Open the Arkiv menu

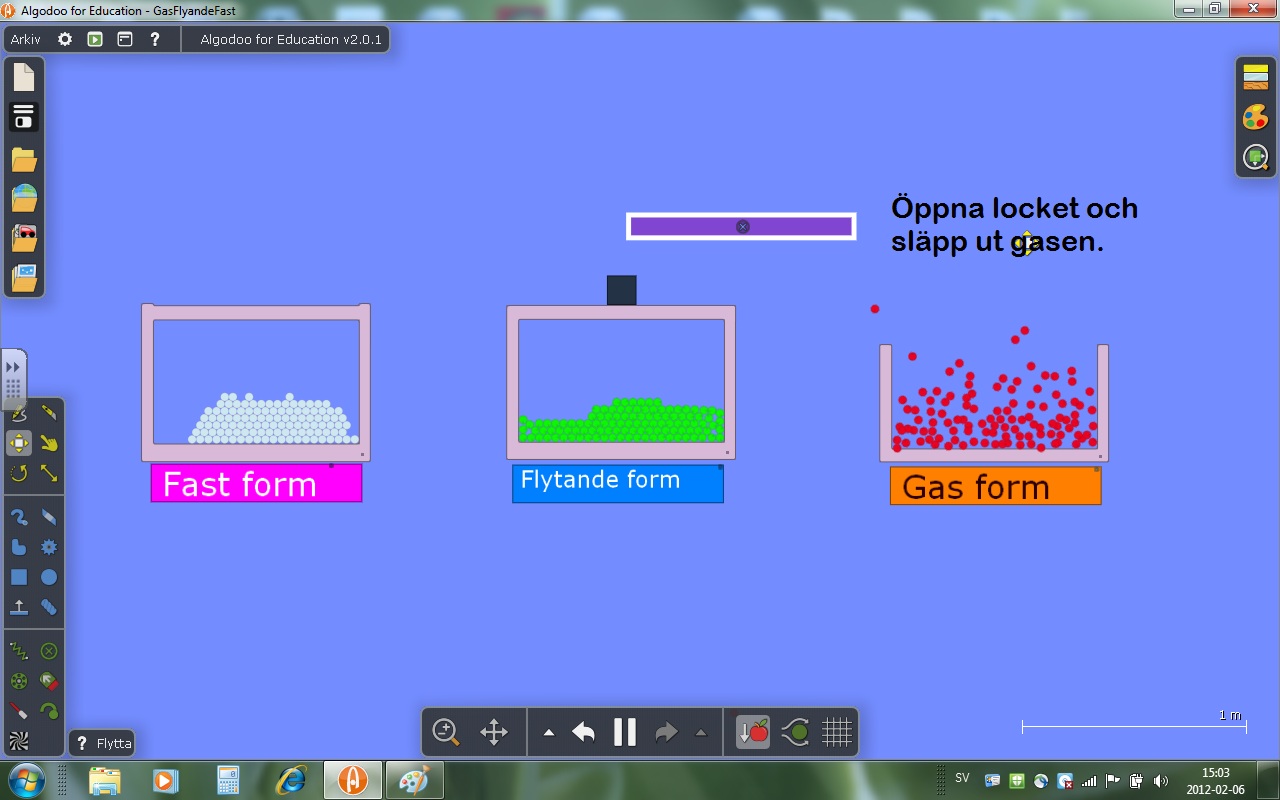(x=26, y=39)
